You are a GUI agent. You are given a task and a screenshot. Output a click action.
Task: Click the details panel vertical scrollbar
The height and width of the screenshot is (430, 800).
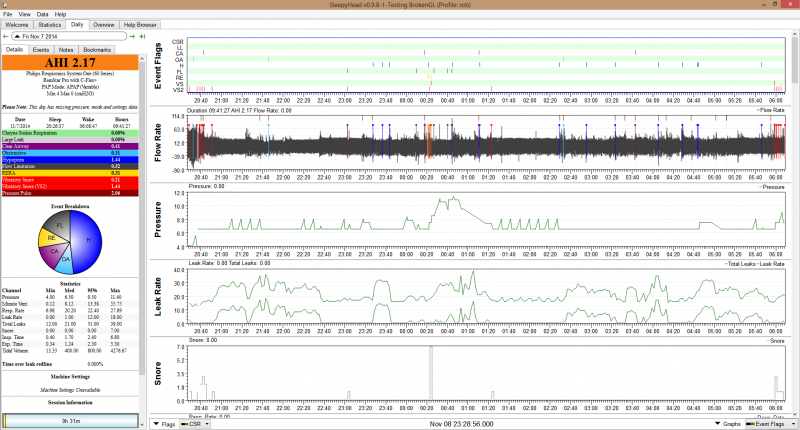click(142, 219)
